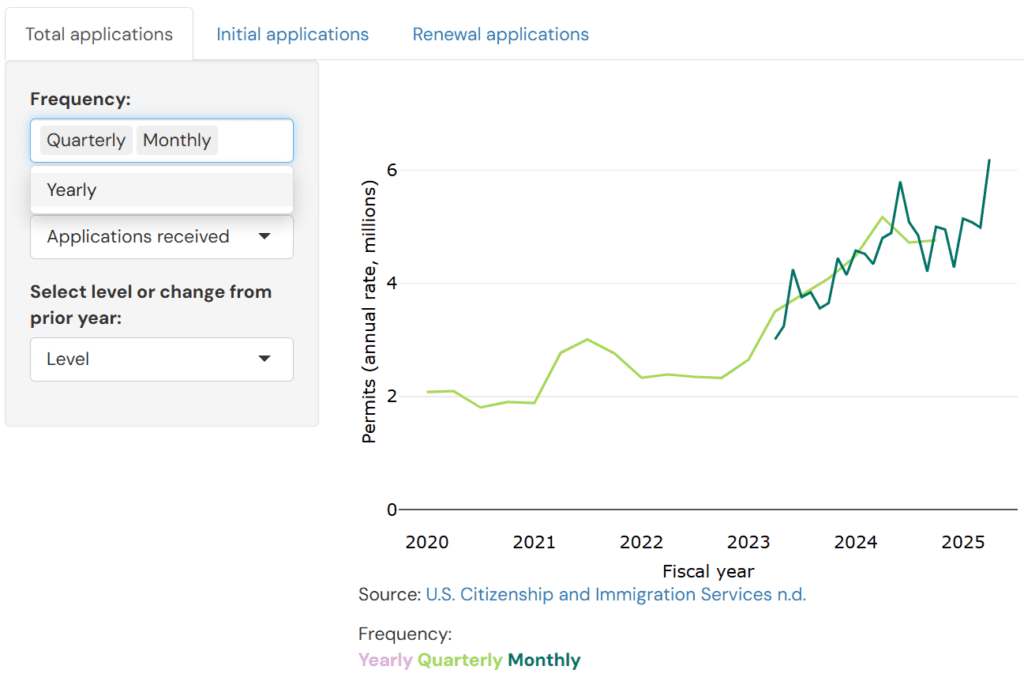
Task: Click the y-axis value 0
Action: click(392, 509)
